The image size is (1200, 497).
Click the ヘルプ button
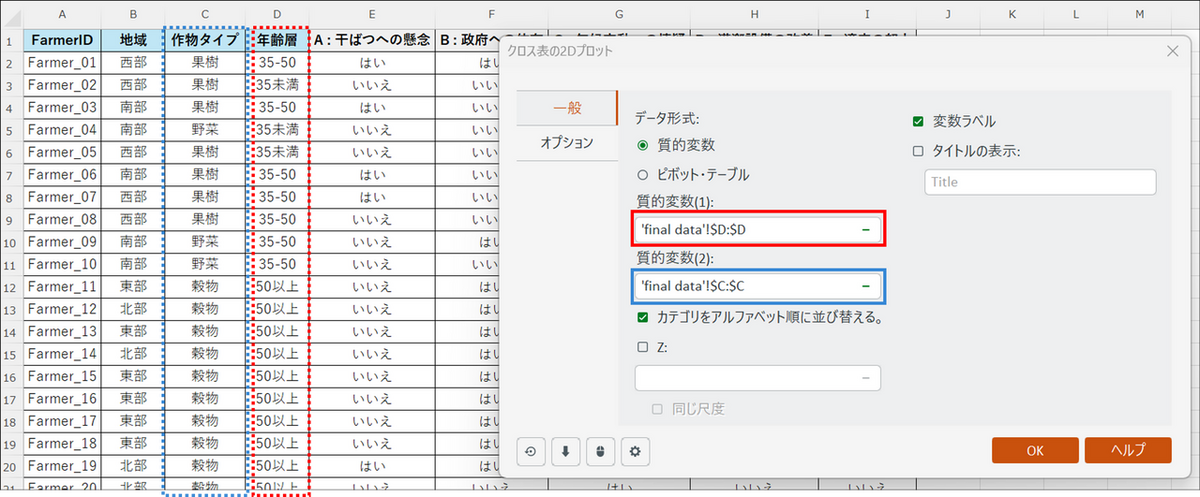1127,450
